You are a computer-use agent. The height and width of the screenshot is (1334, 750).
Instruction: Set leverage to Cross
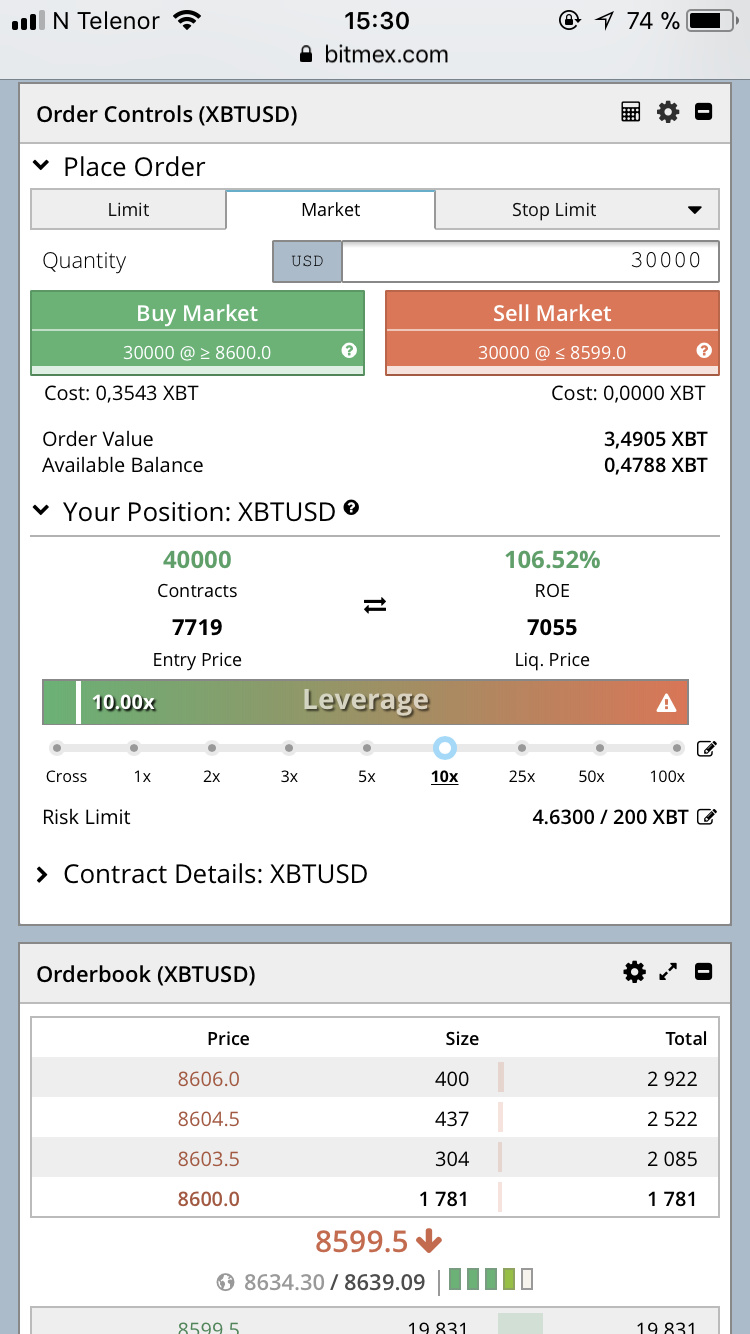tap(57, 748)
